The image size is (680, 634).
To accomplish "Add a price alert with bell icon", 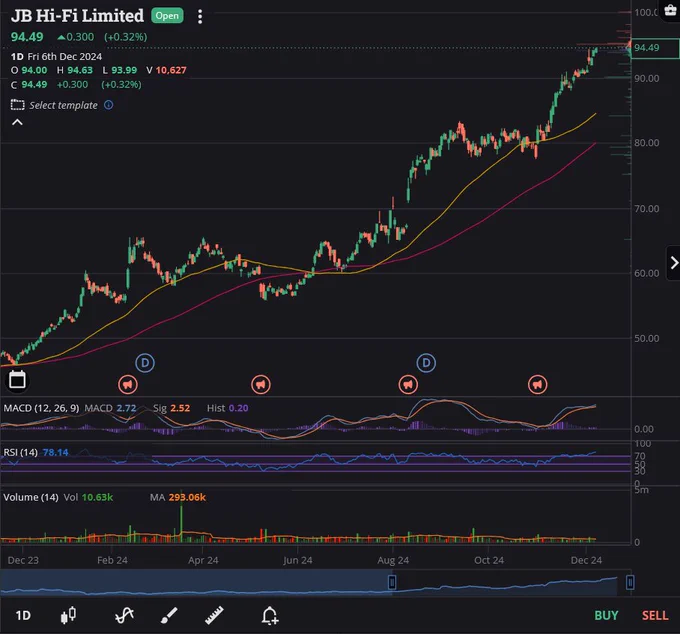I will (x=269, y=615).
